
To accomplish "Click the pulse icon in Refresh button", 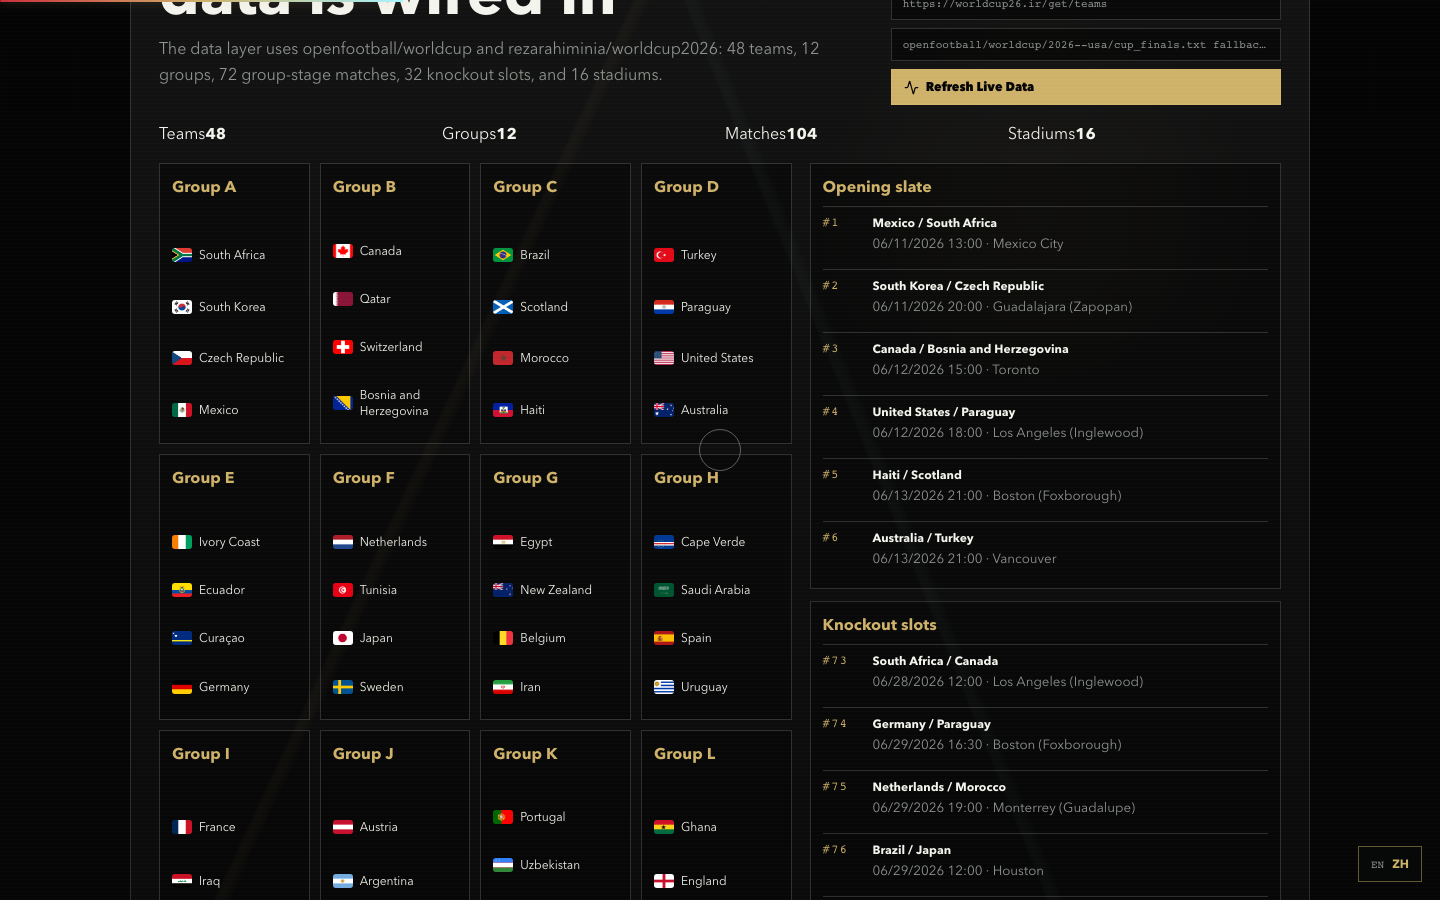I will coord(911,87).
